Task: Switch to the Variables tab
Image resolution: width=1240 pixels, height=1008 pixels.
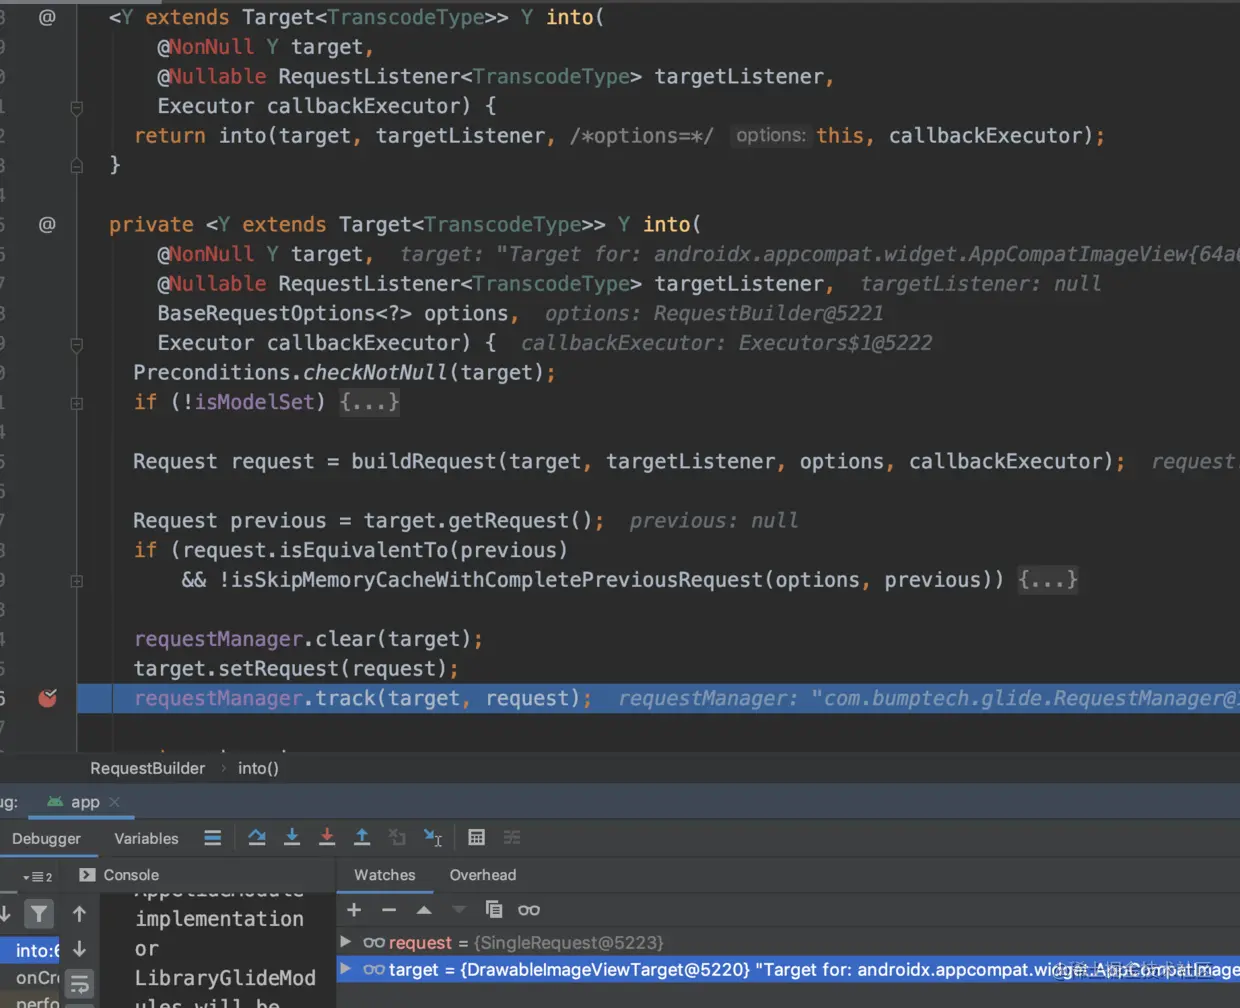Action: (x=146, y=838)
